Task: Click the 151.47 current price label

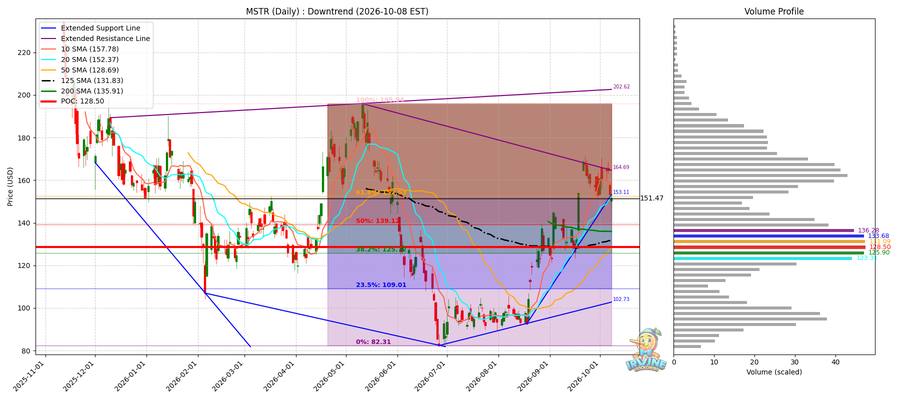Action: (651, 198)
